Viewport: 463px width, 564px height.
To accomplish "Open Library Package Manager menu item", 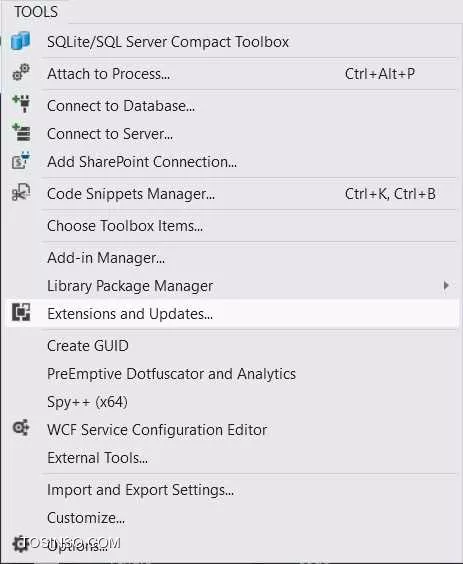I will click(x=130, y=286).
